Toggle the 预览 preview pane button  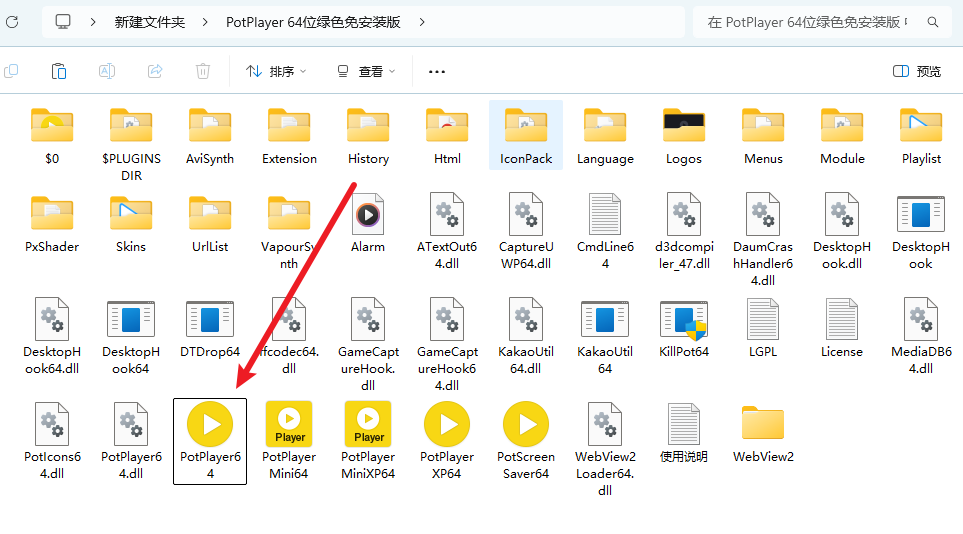(x=917, y=71)
